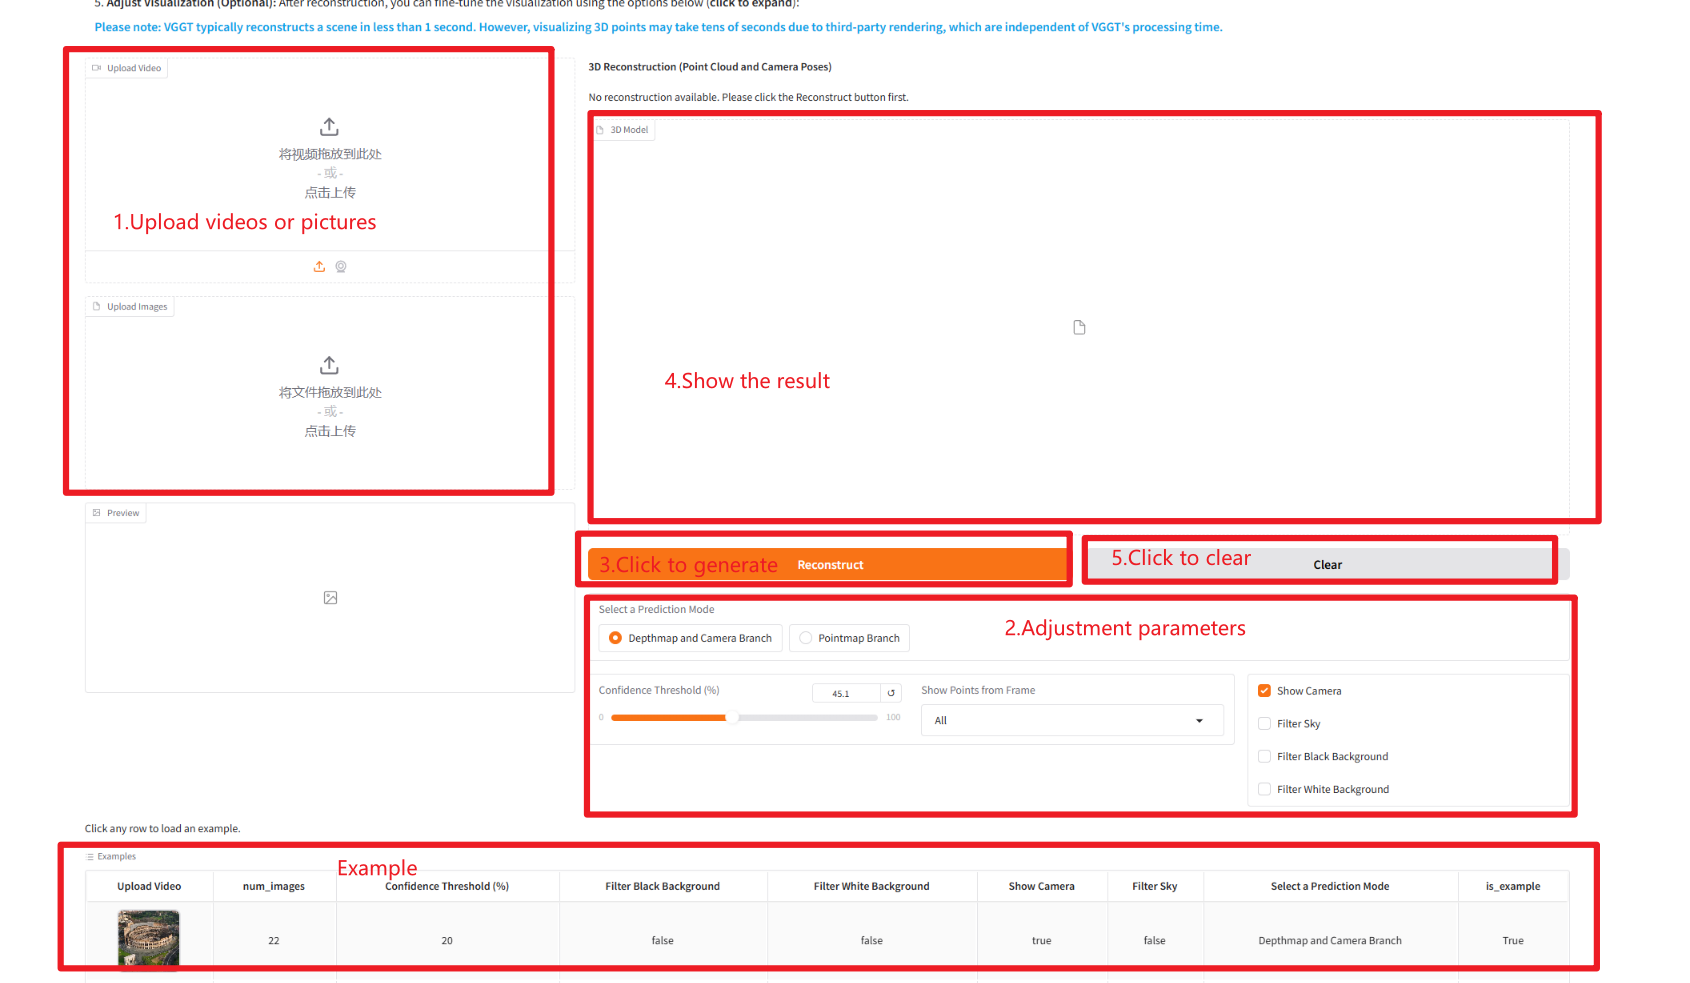Click the Examples list icon above the table
Image resolution: width=1690 pixels, height=983 pixels.
[90, 857]
